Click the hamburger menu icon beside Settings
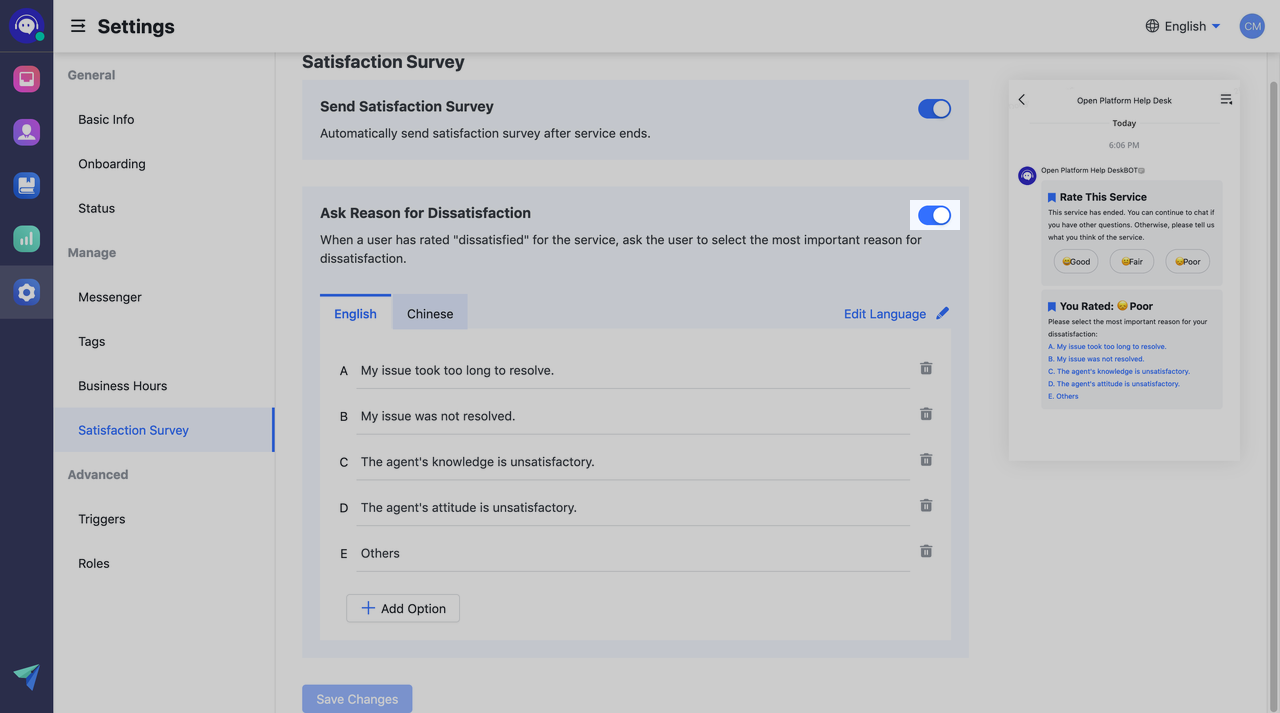The height and width of the screenshot is (713, 1280). coord(78,26)
